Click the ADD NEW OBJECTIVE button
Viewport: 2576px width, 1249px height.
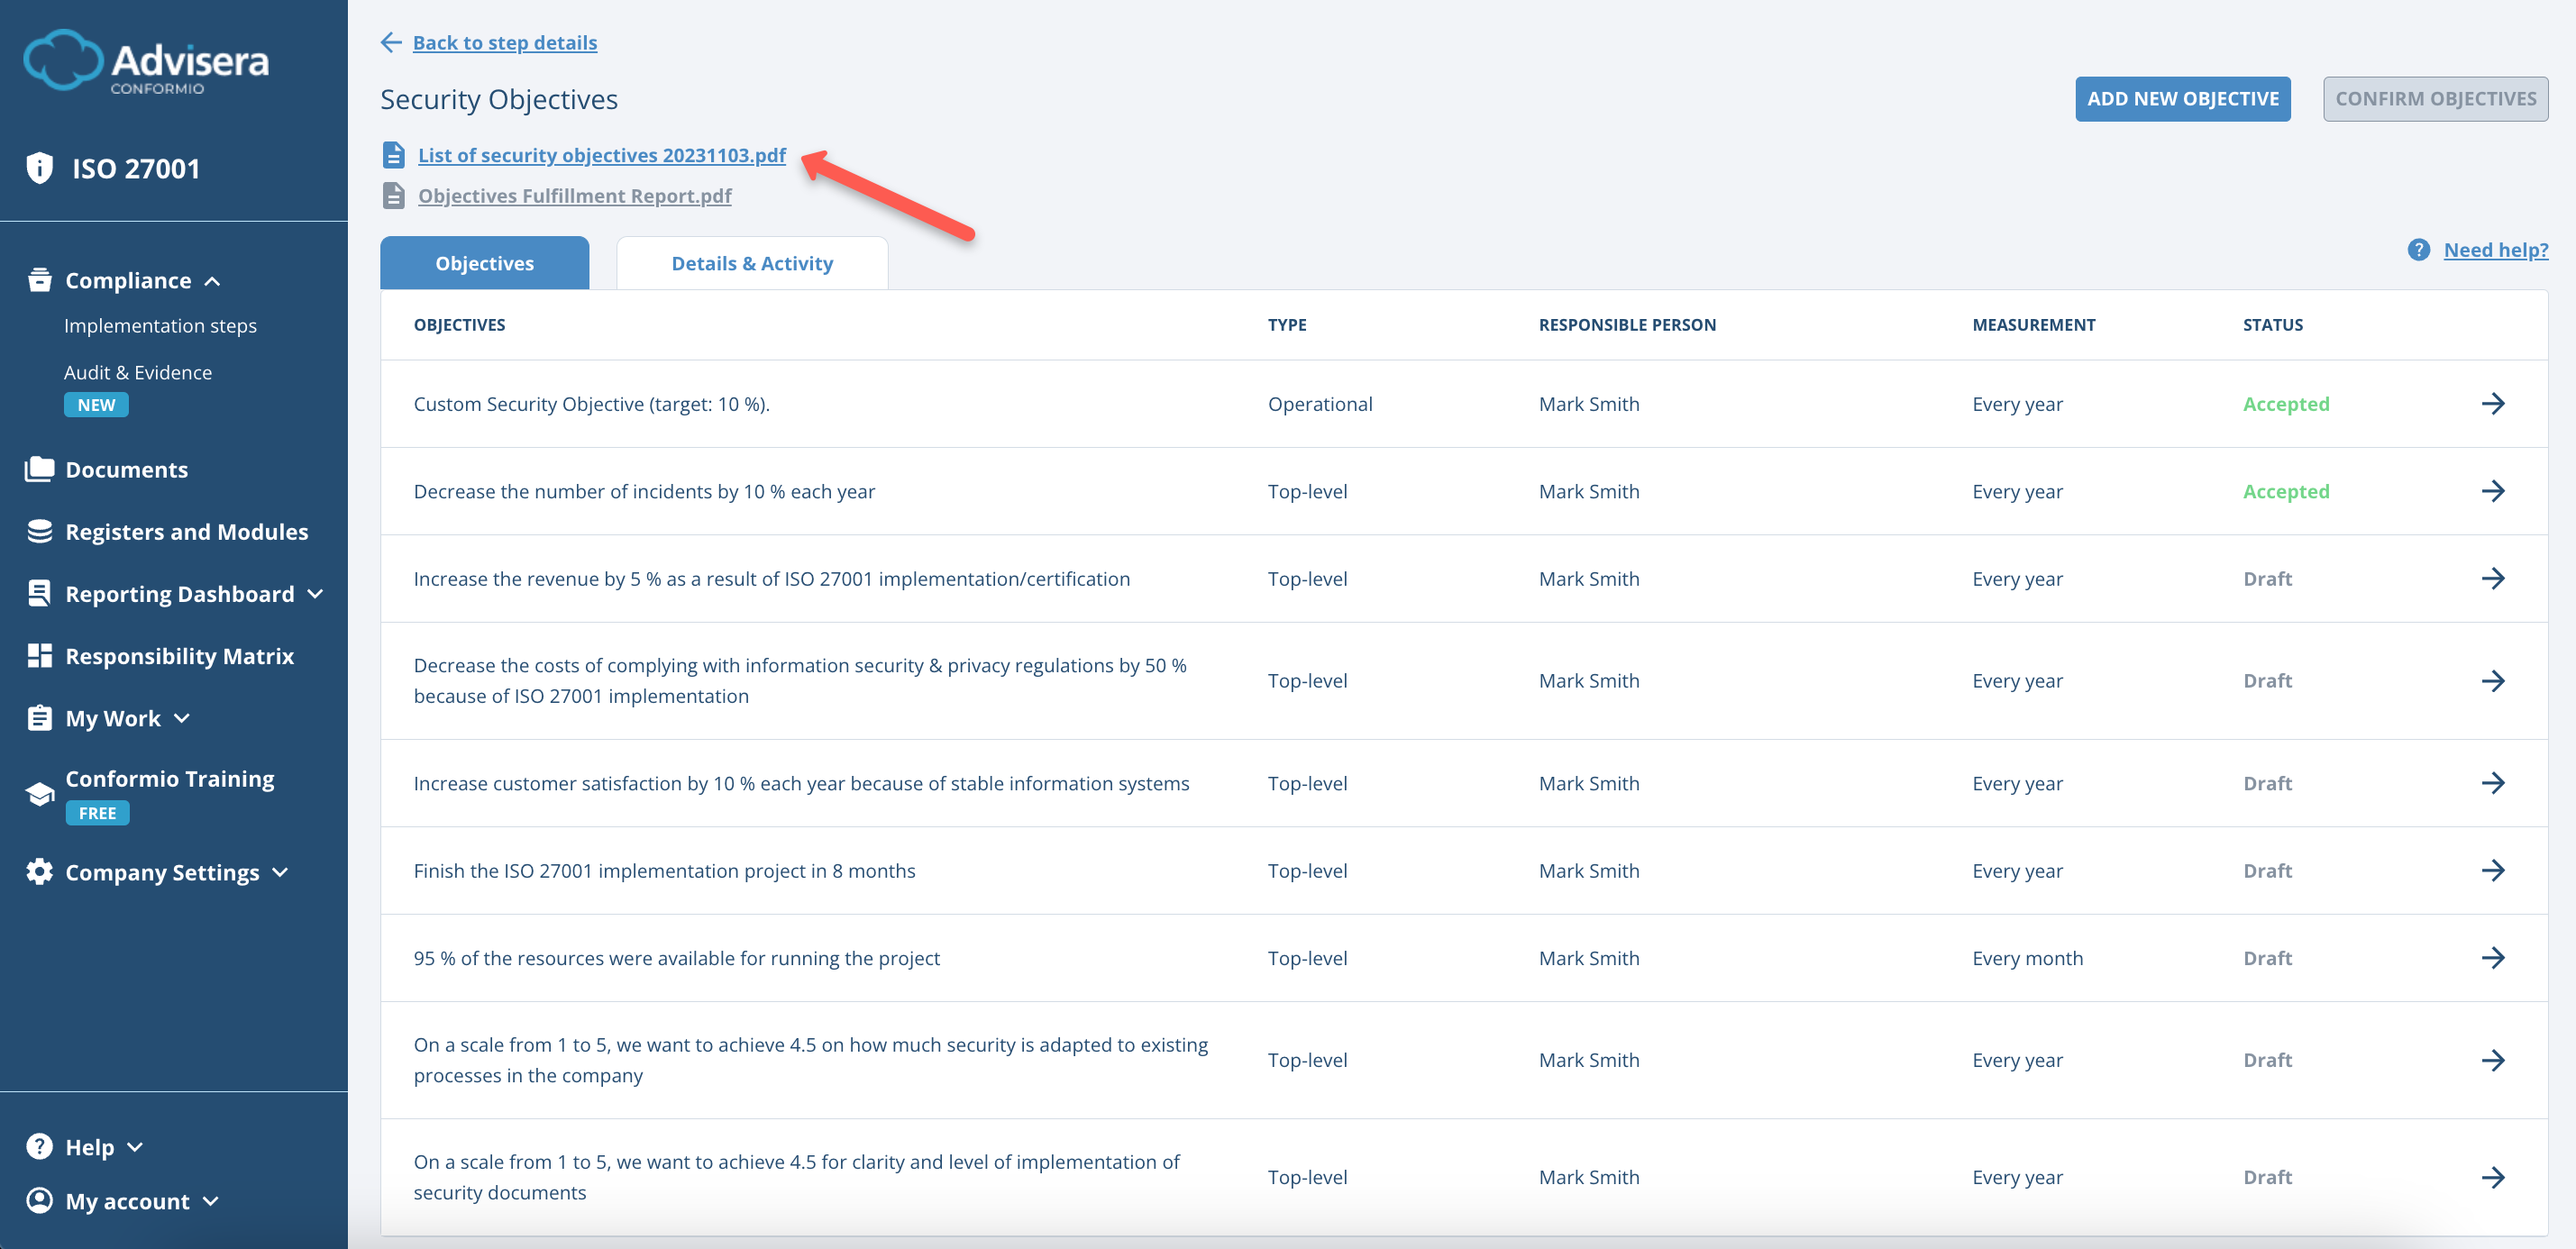coord(2183,98)
